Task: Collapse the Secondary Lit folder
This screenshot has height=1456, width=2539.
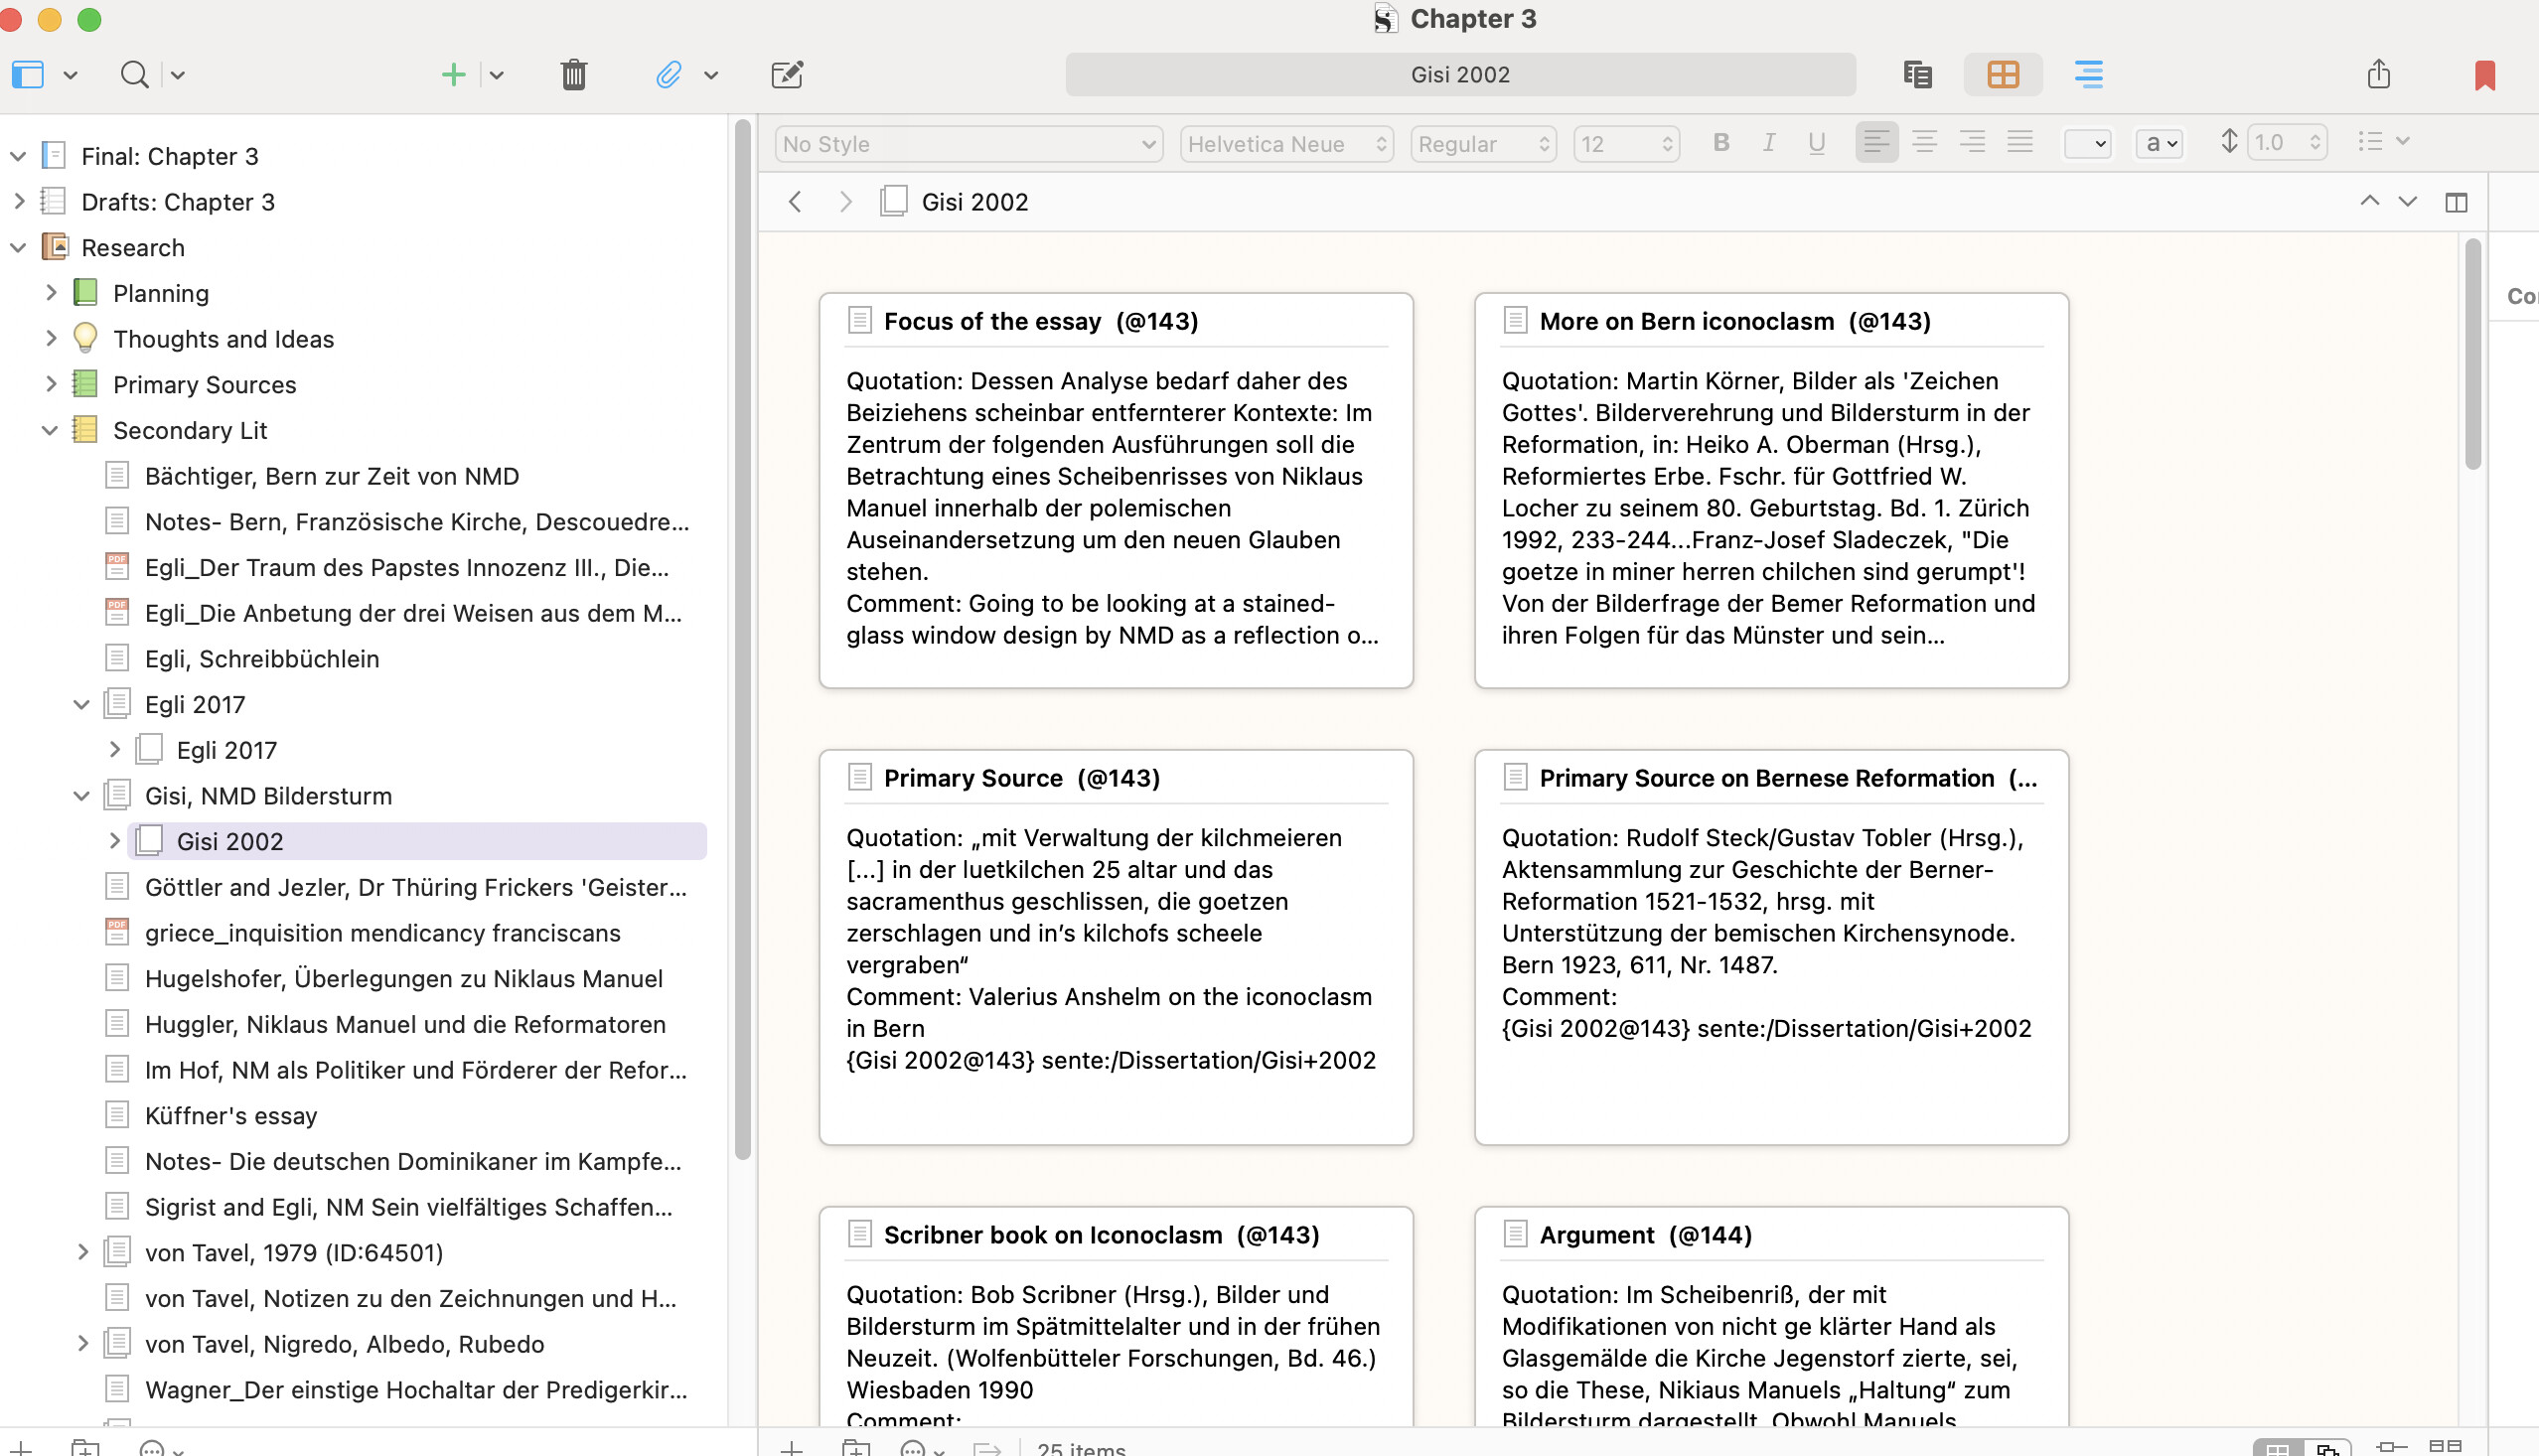Action: click(50, 430)
